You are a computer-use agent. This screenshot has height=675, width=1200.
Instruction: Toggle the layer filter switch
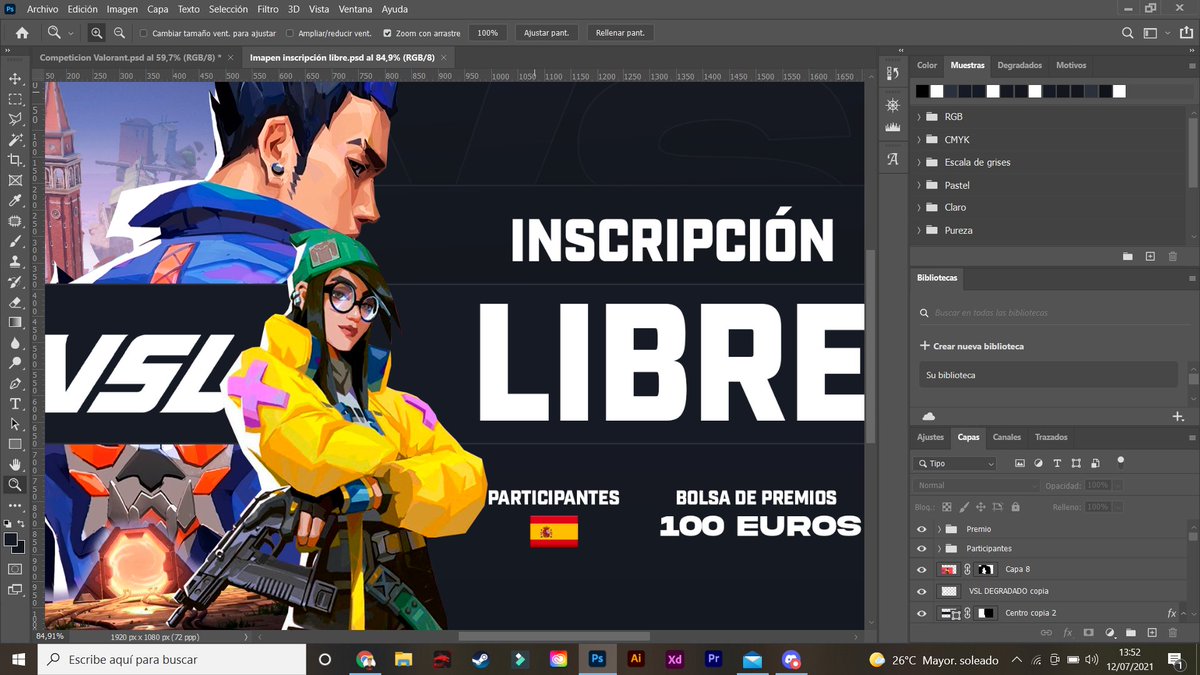click(x=1121, y=462)
